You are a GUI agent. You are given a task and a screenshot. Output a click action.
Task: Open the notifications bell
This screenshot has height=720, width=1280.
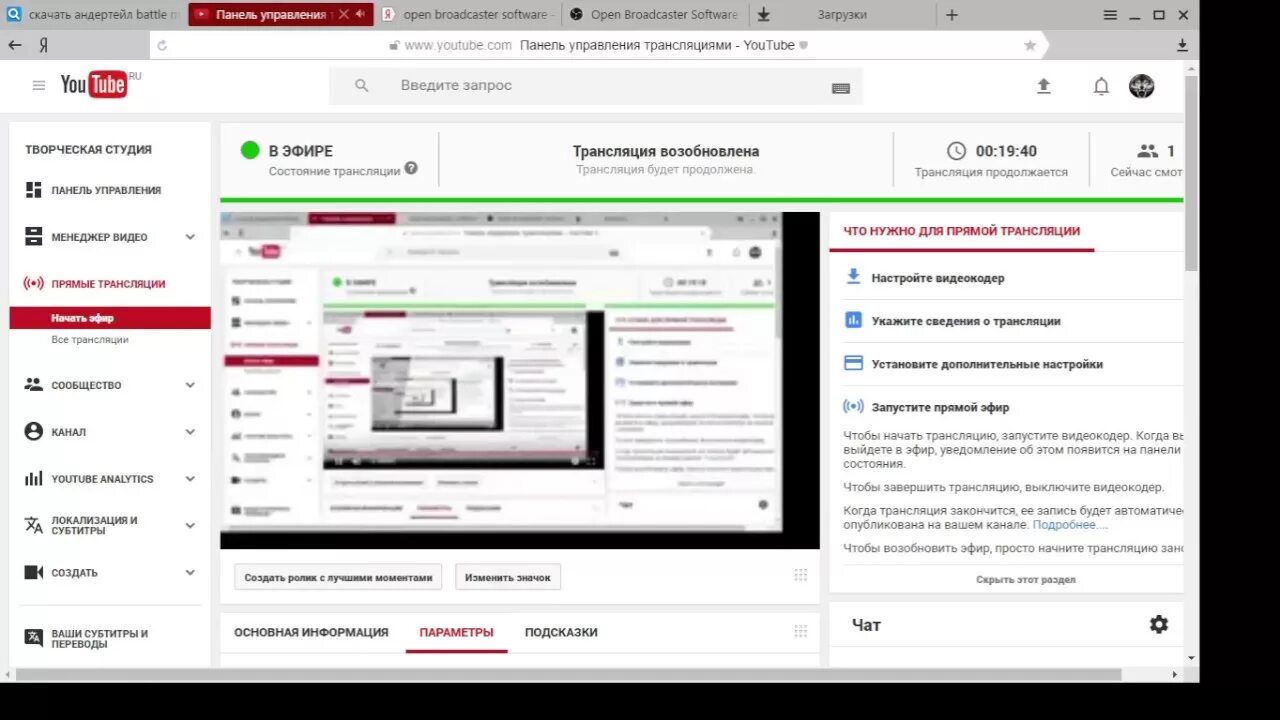(1101, 86)
